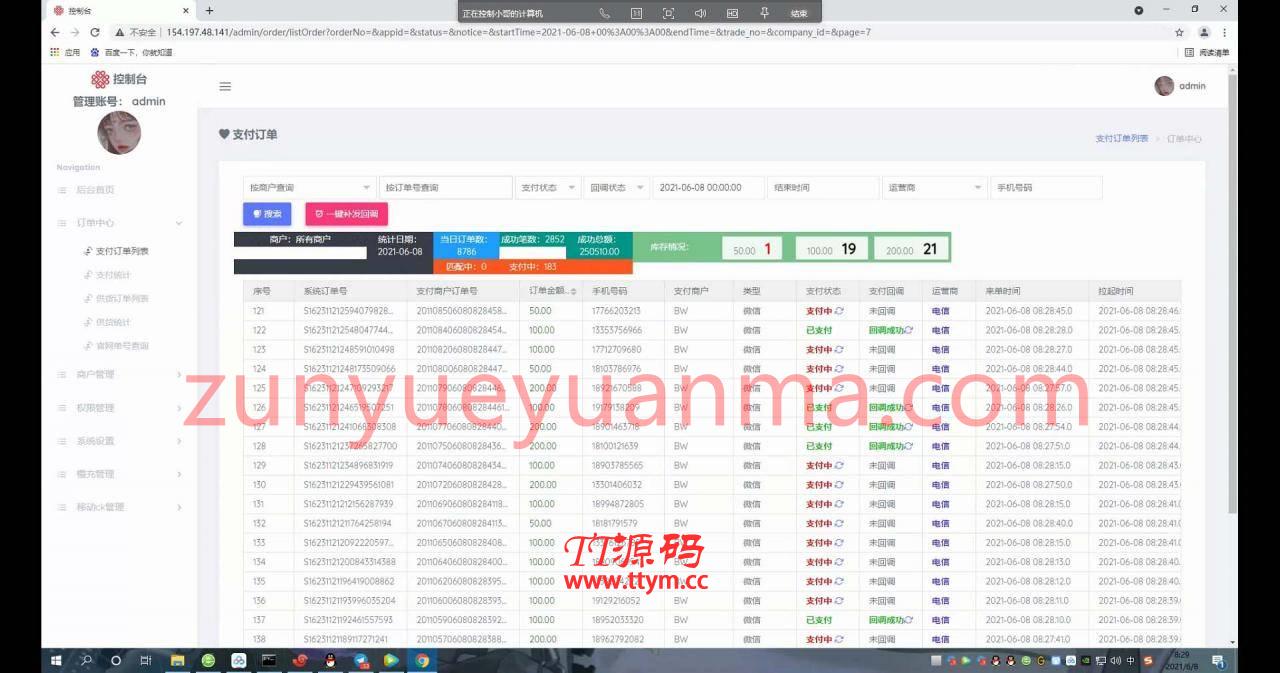The height and width of the screenshot is (673, 1280).
Task: Click the refresh icon in row 129 payment status
Action: (x=839, y=466)
